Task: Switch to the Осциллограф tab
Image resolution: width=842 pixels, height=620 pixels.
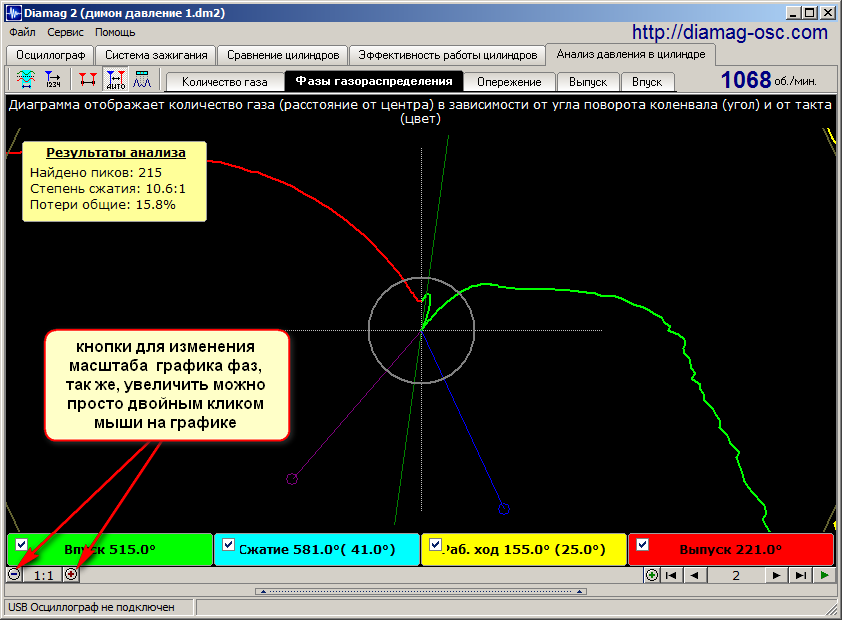Action: [x=50, y=55]
